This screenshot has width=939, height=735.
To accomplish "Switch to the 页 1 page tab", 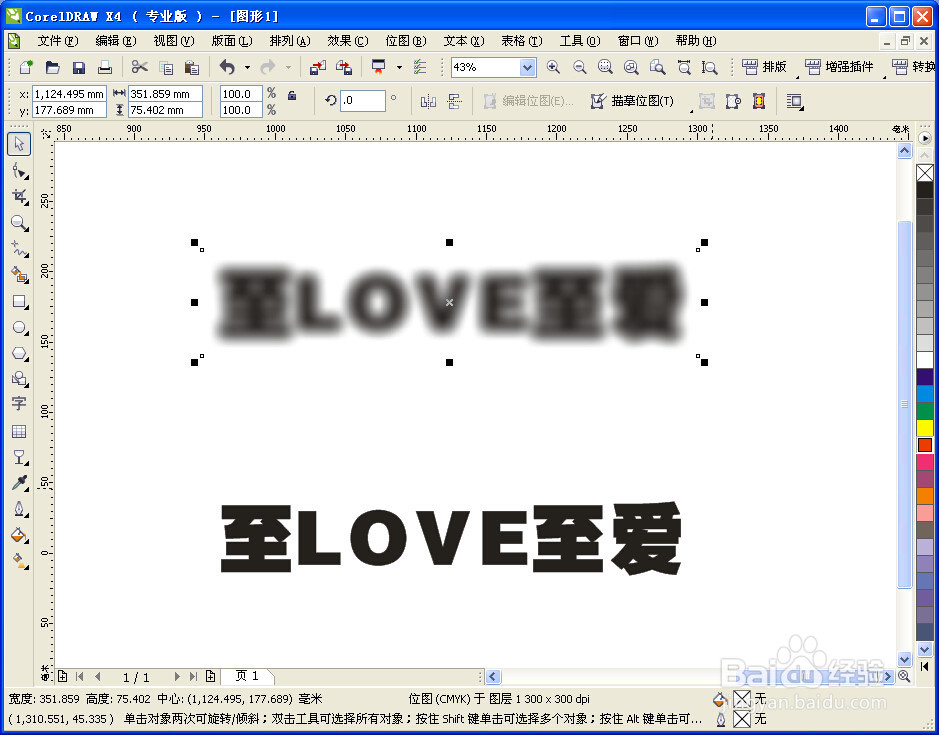I will point(245,676).
